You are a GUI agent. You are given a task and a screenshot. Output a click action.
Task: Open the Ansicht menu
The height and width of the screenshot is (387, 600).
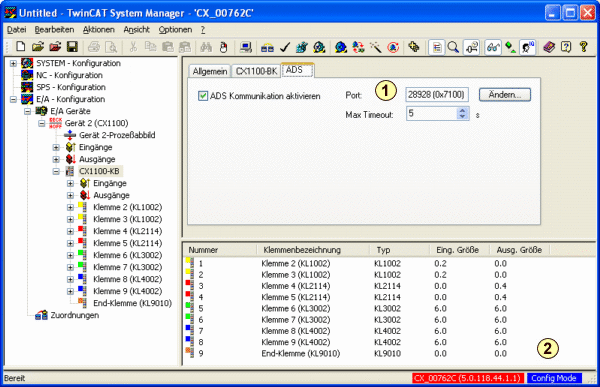[x=137, y=29]
